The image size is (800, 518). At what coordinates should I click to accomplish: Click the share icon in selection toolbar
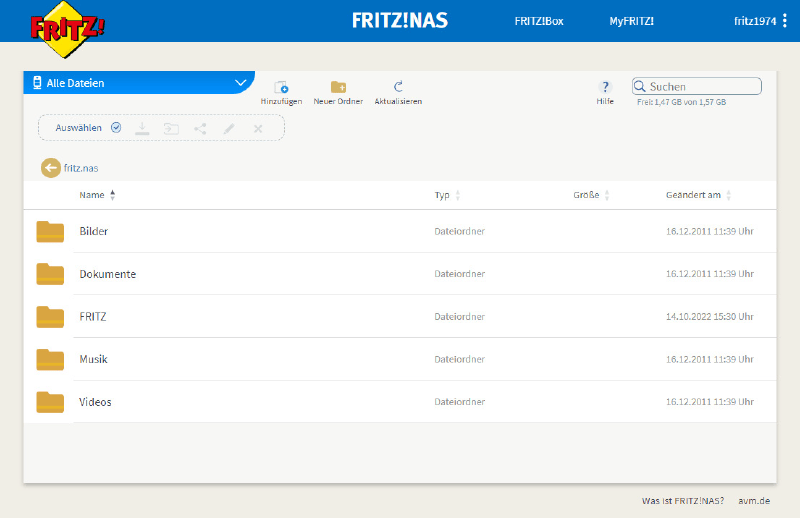[x=200, y=128]
